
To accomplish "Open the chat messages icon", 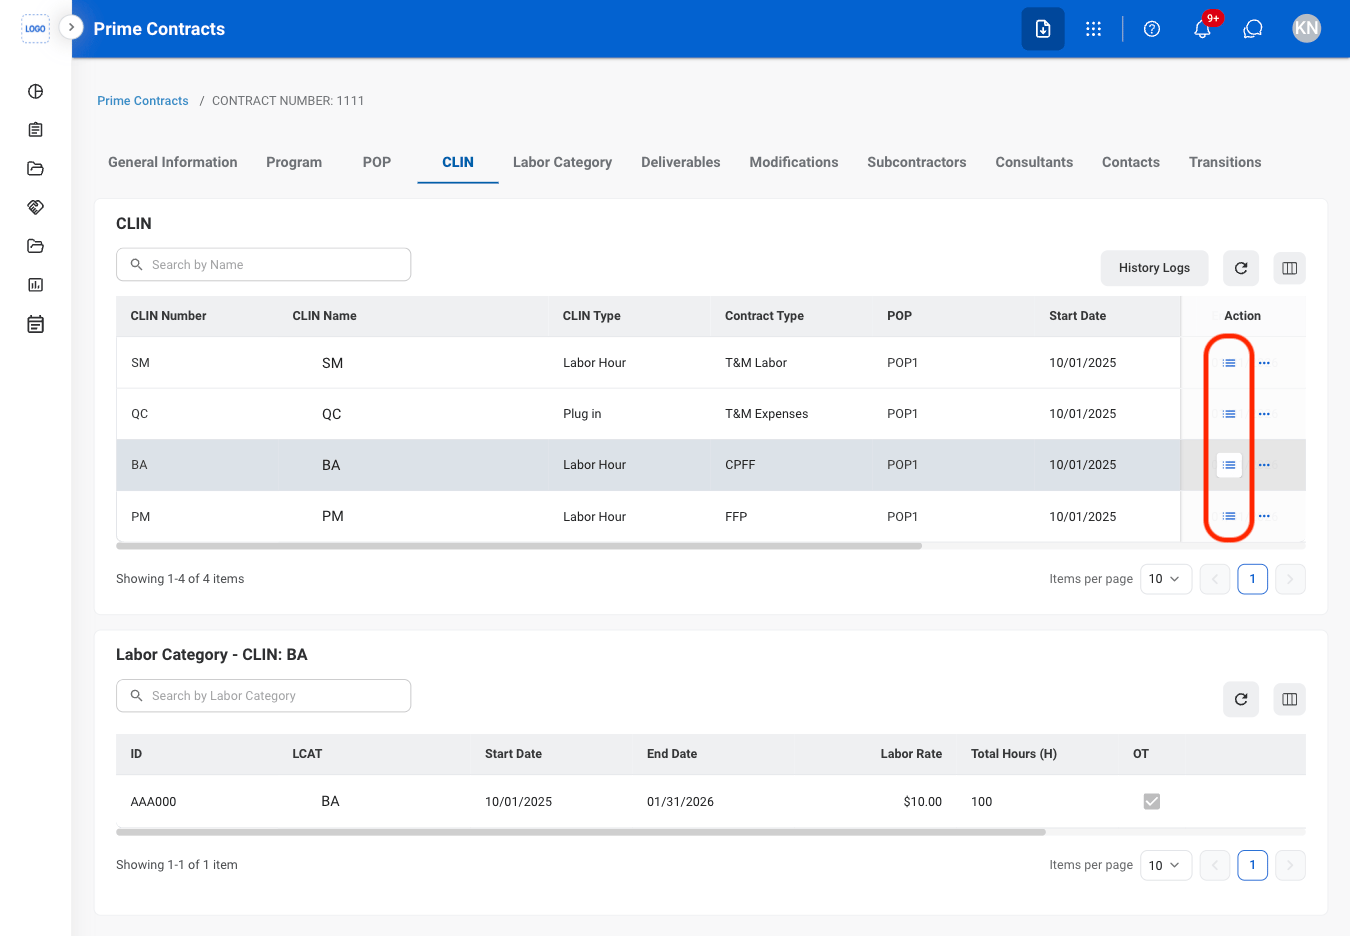I will (1253, 29).
